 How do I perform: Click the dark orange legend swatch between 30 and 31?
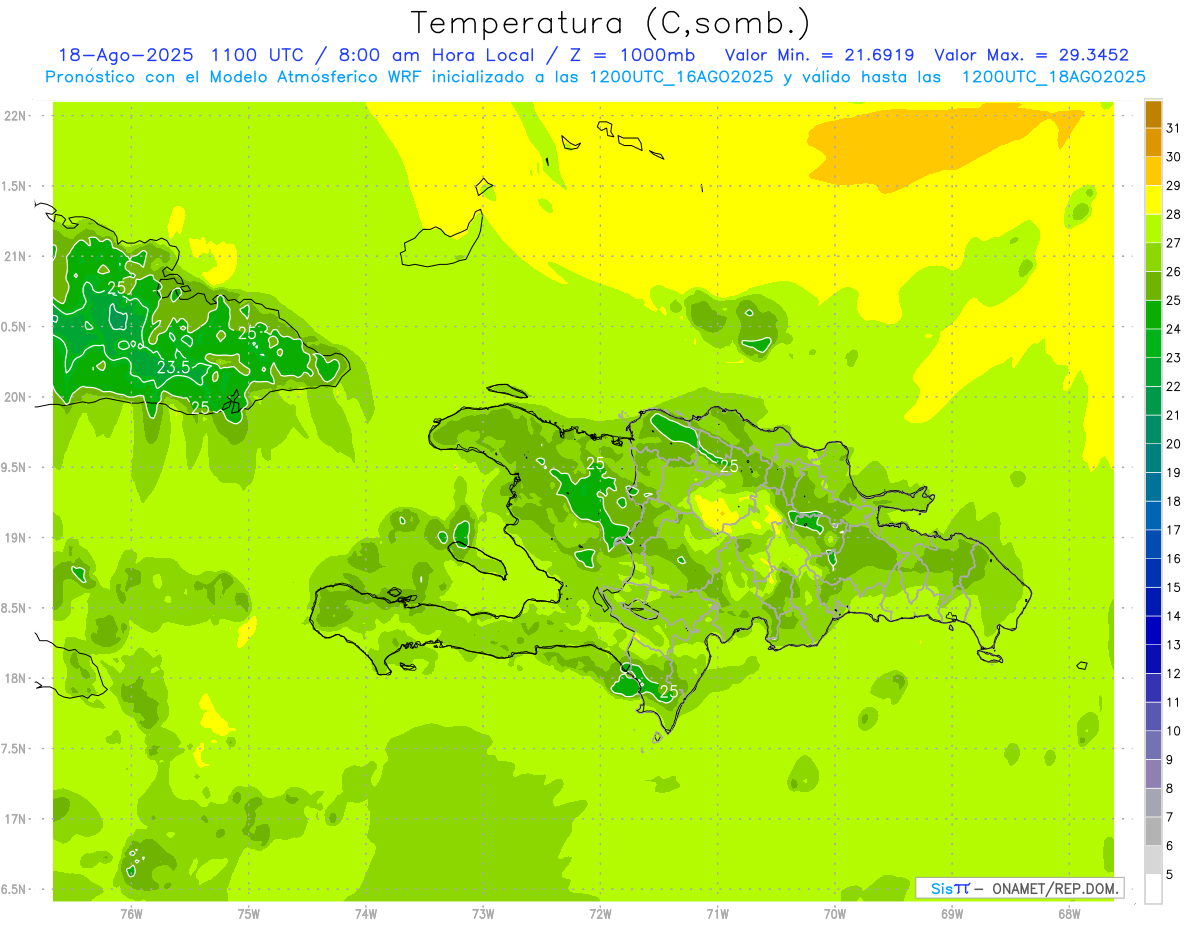click(x=1153, y=142)
